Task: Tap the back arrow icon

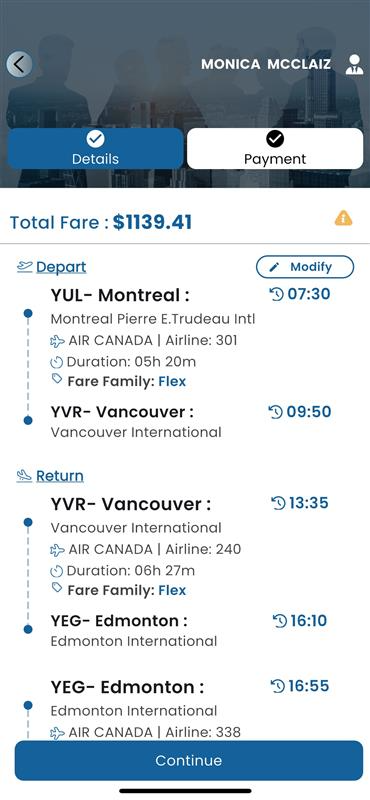Action: [19, 64]
